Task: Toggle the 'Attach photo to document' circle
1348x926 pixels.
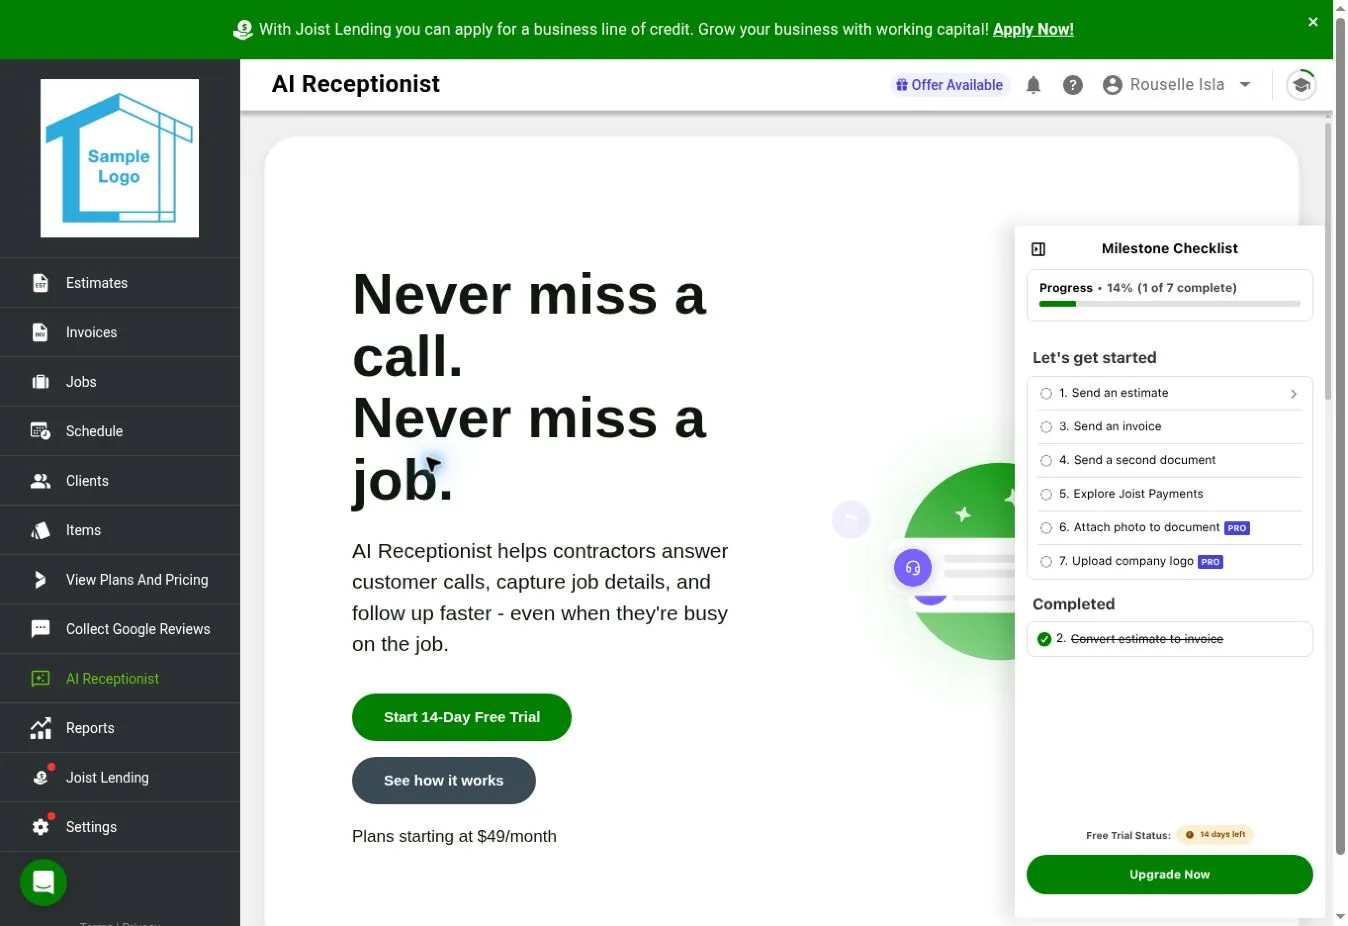Action: tap(1046, 528)
